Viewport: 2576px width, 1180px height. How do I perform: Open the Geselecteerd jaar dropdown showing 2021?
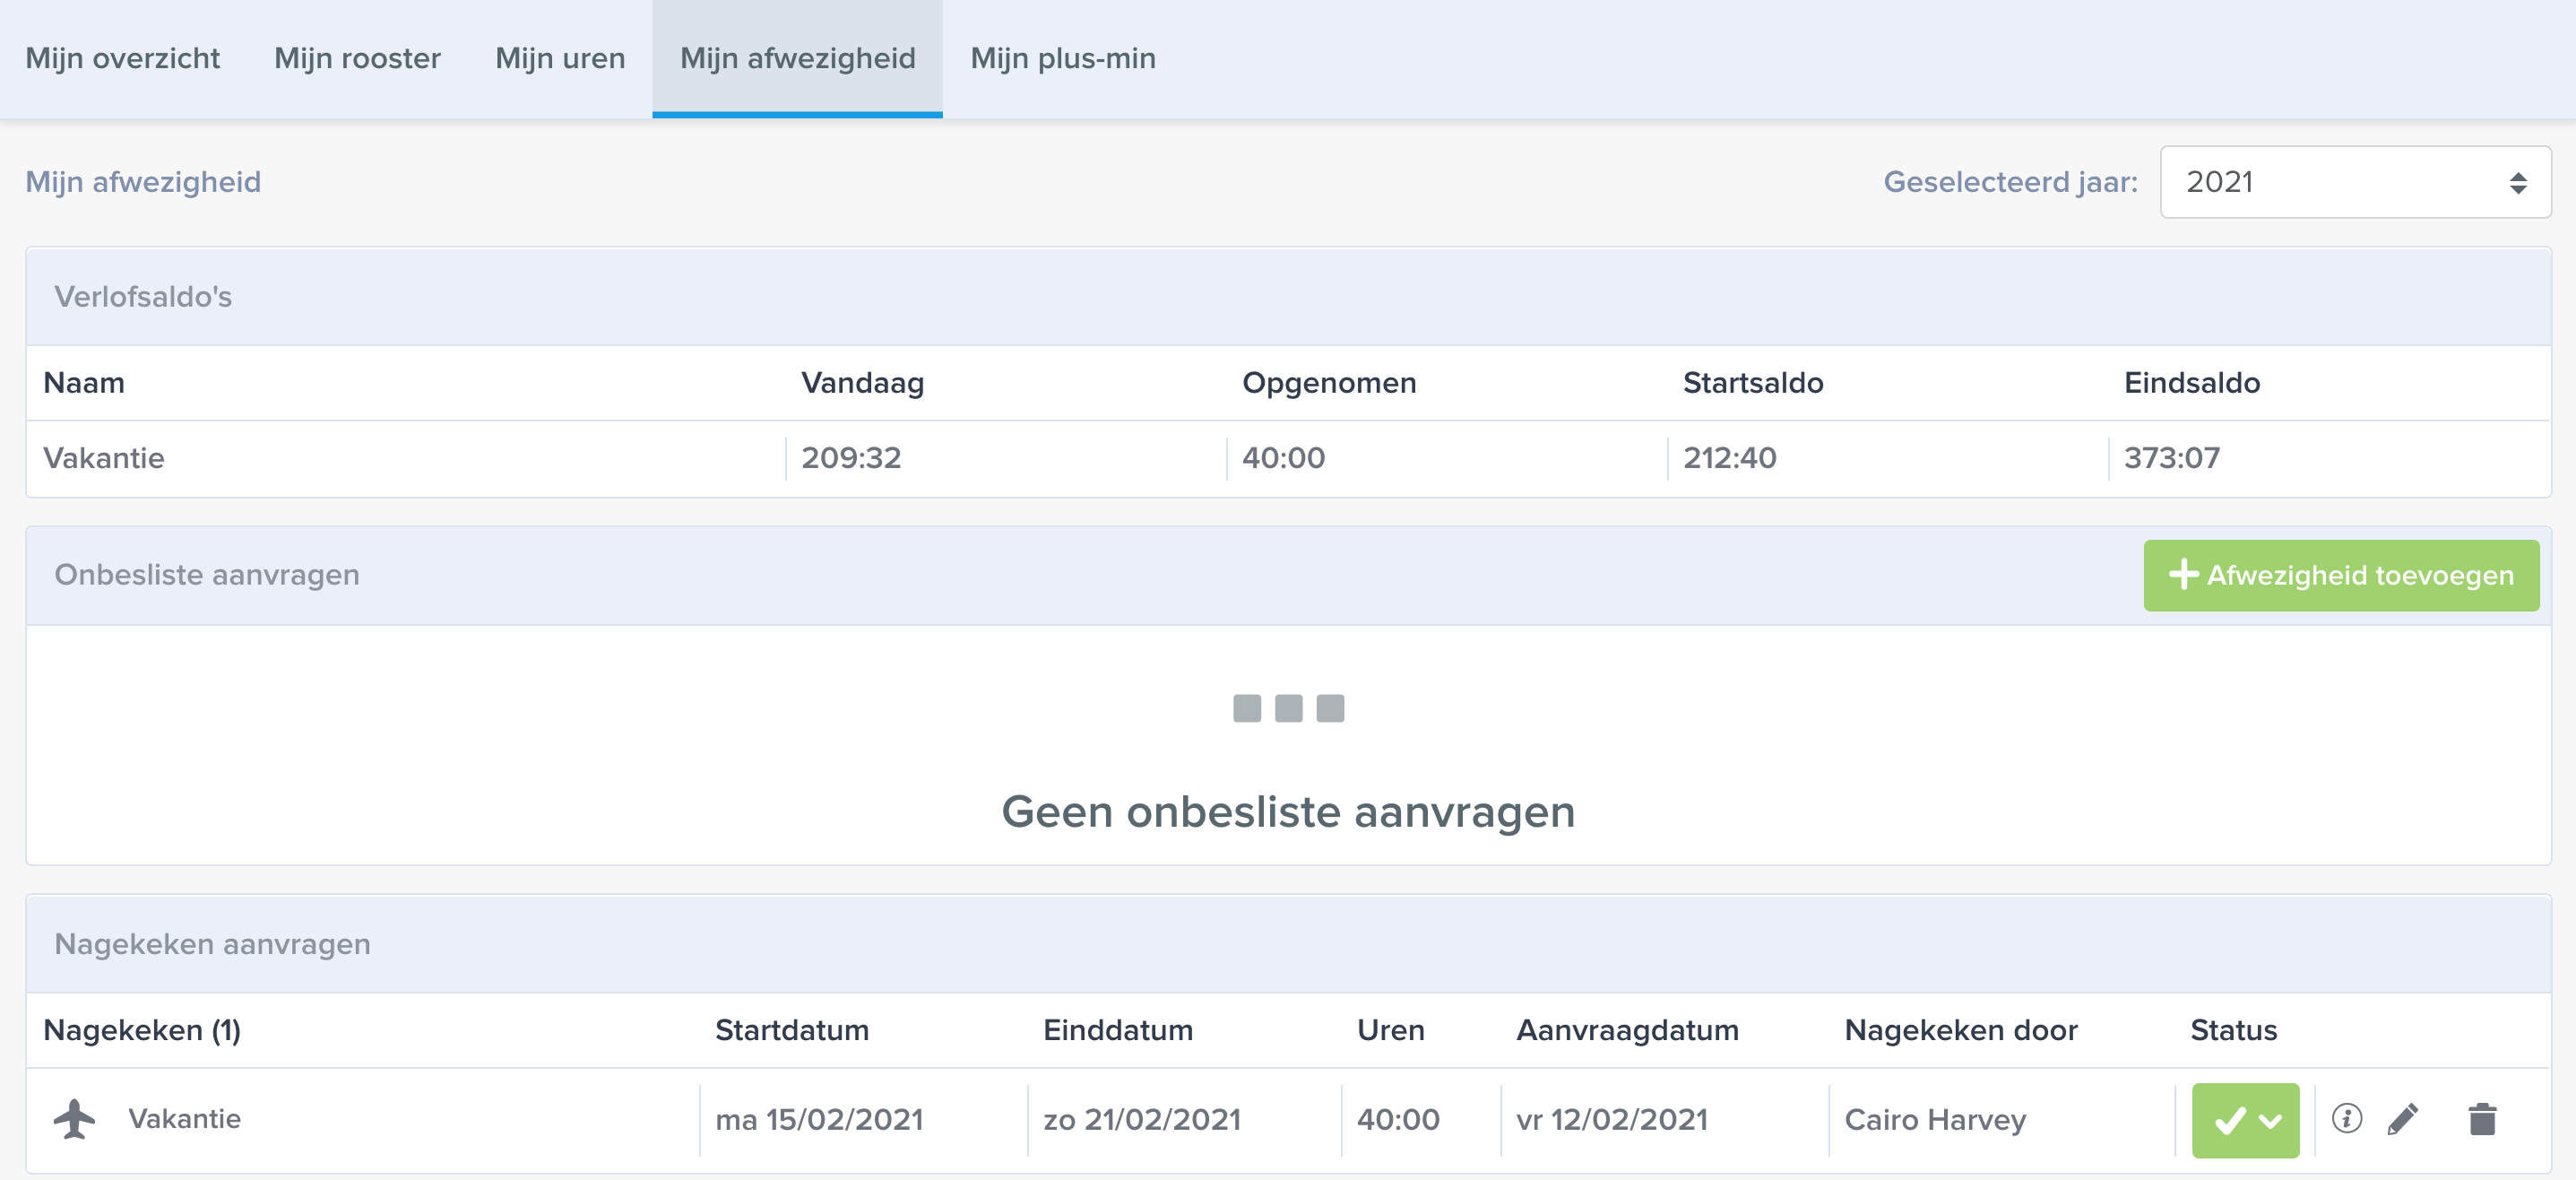coord(2355,182)
